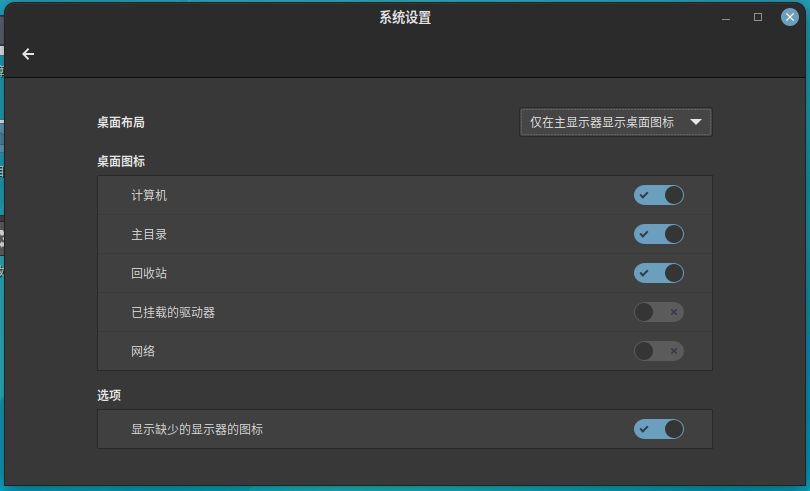Click the 回收站 row label

149,273
